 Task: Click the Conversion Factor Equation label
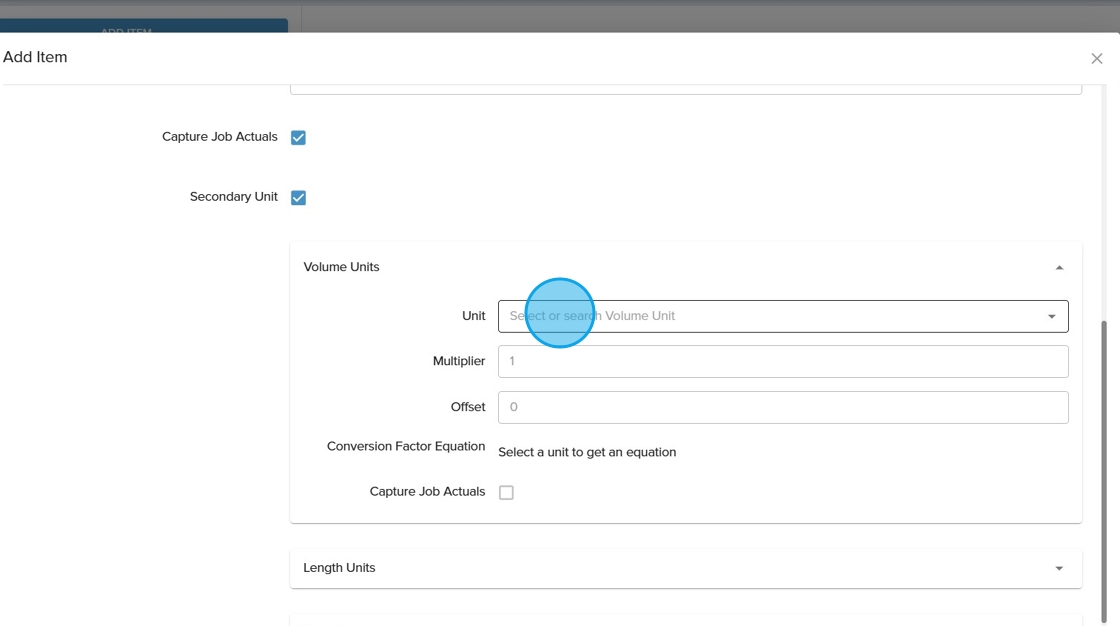pos(405,446)
